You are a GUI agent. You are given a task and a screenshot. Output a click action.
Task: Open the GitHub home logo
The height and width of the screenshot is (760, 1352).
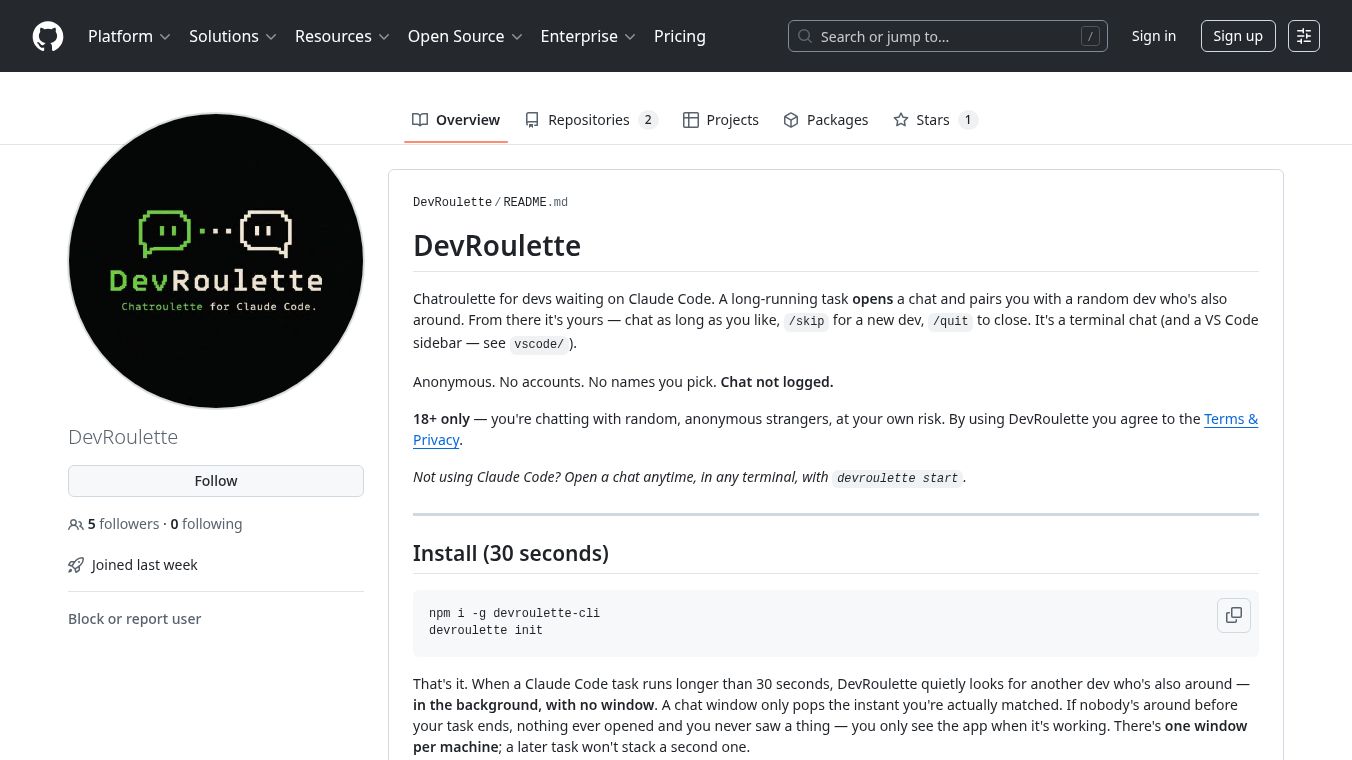coord(48,36)
